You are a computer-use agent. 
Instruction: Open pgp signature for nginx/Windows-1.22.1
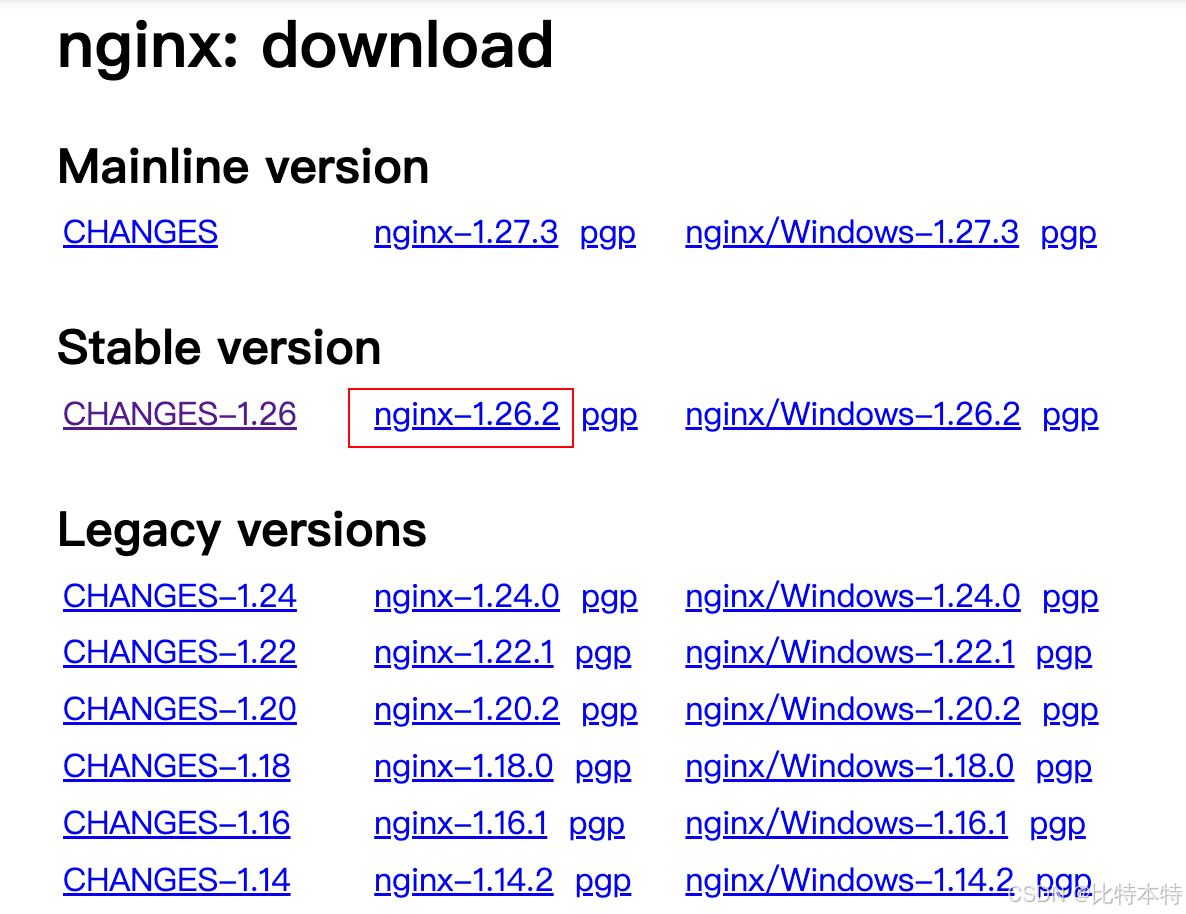click(x=1063, y=654)
